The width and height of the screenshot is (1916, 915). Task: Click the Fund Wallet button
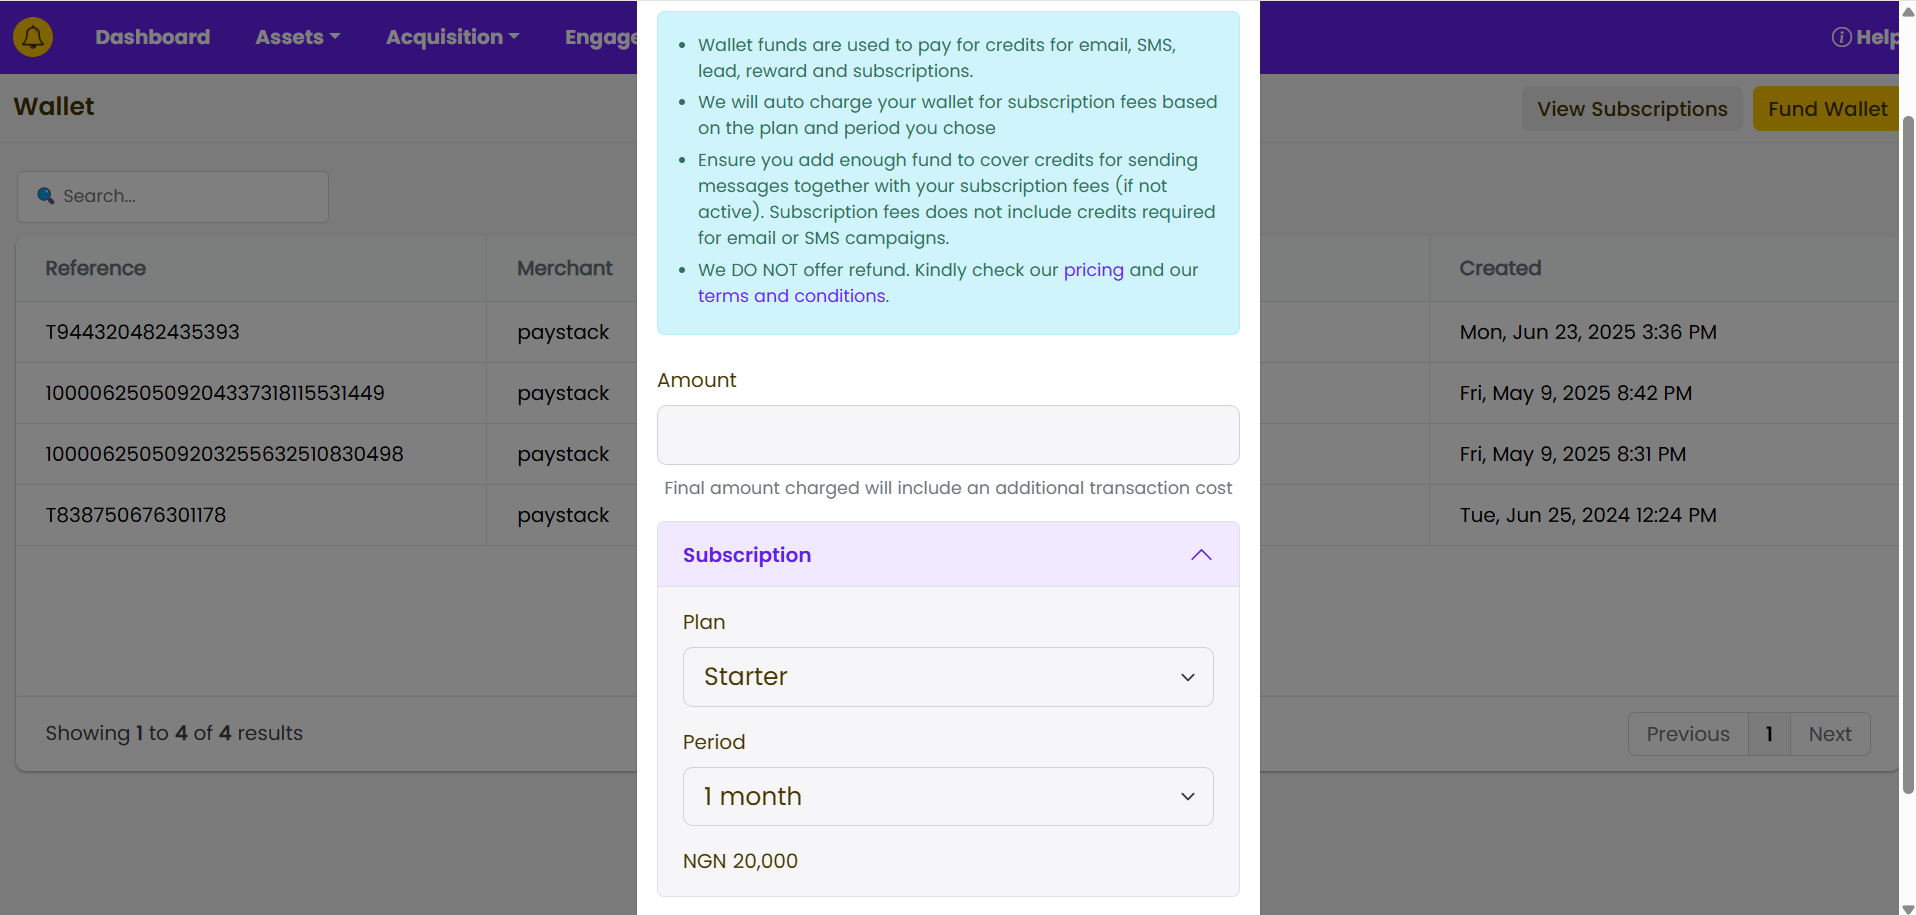[1826, 109]
